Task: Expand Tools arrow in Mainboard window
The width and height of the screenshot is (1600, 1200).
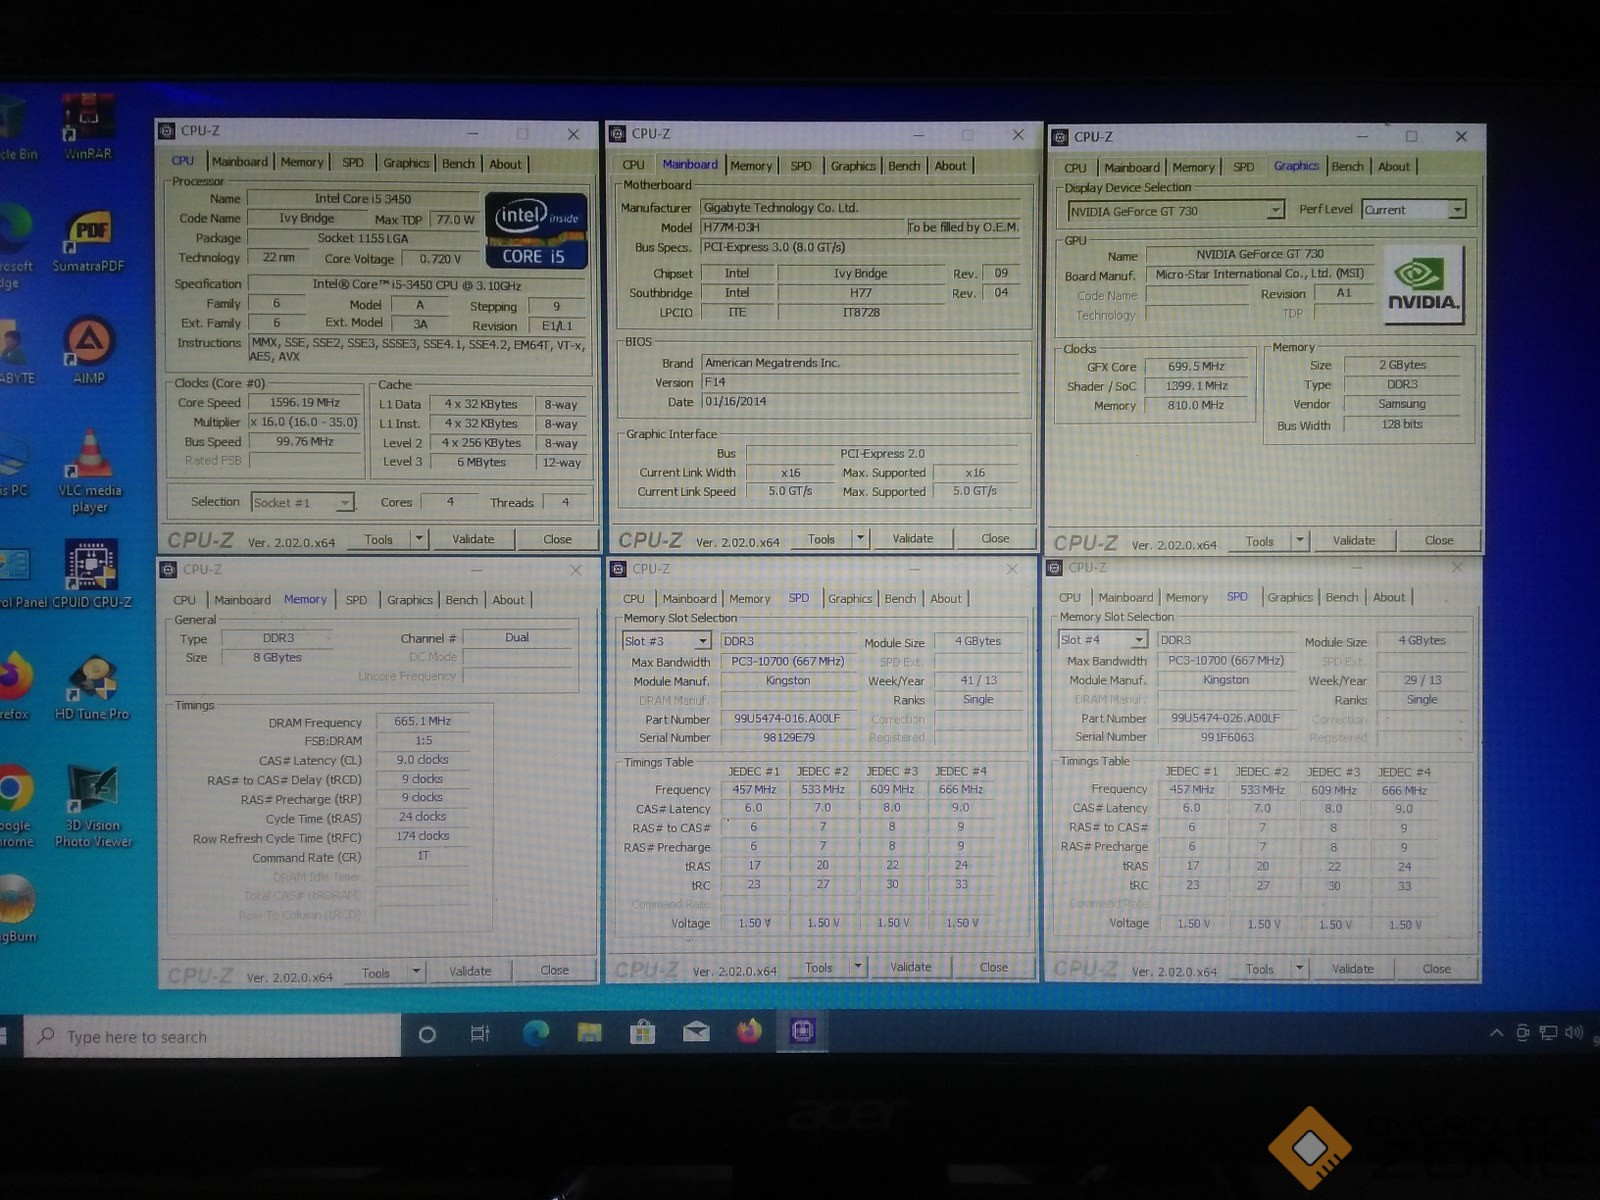Action: 860,538
